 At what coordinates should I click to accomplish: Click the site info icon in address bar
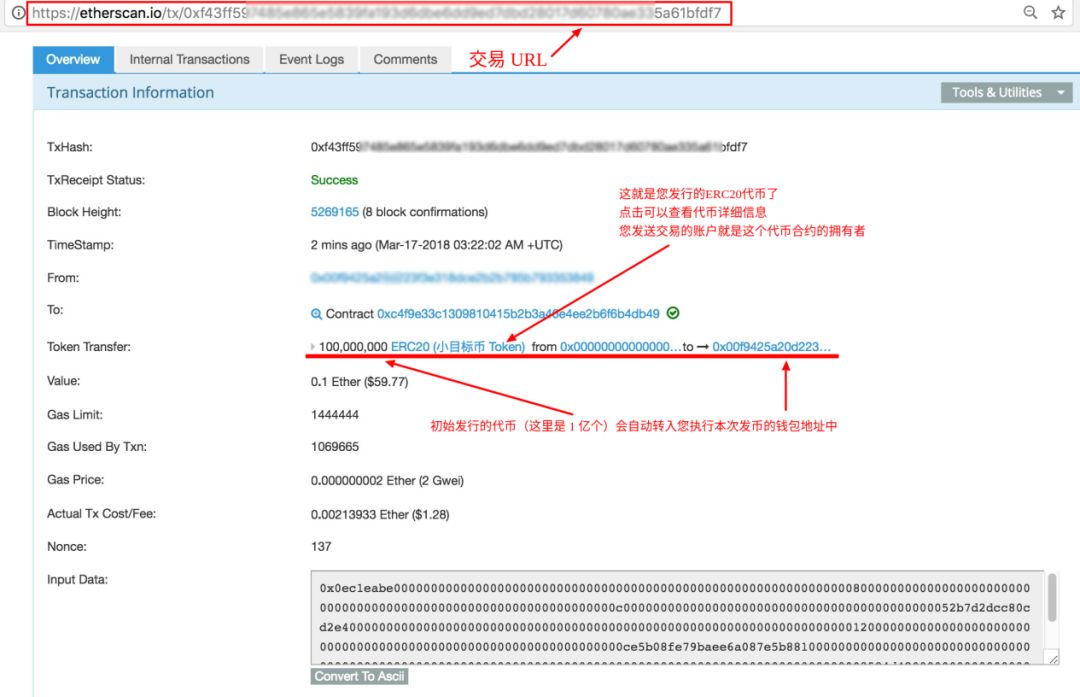(18, 12)
